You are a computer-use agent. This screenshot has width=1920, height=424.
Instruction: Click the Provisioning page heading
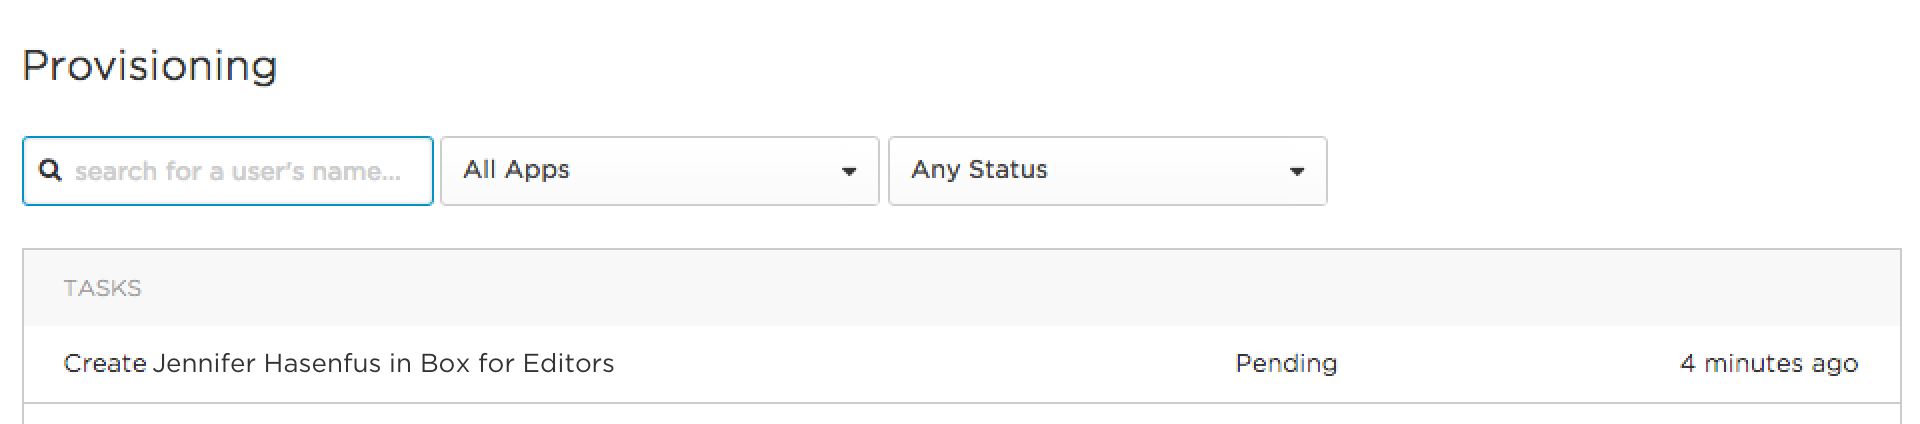150,66
